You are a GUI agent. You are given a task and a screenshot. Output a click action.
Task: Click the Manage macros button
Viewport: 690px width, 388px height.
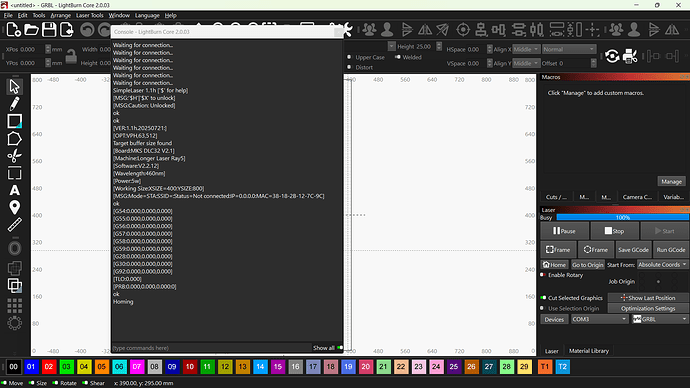671,181
